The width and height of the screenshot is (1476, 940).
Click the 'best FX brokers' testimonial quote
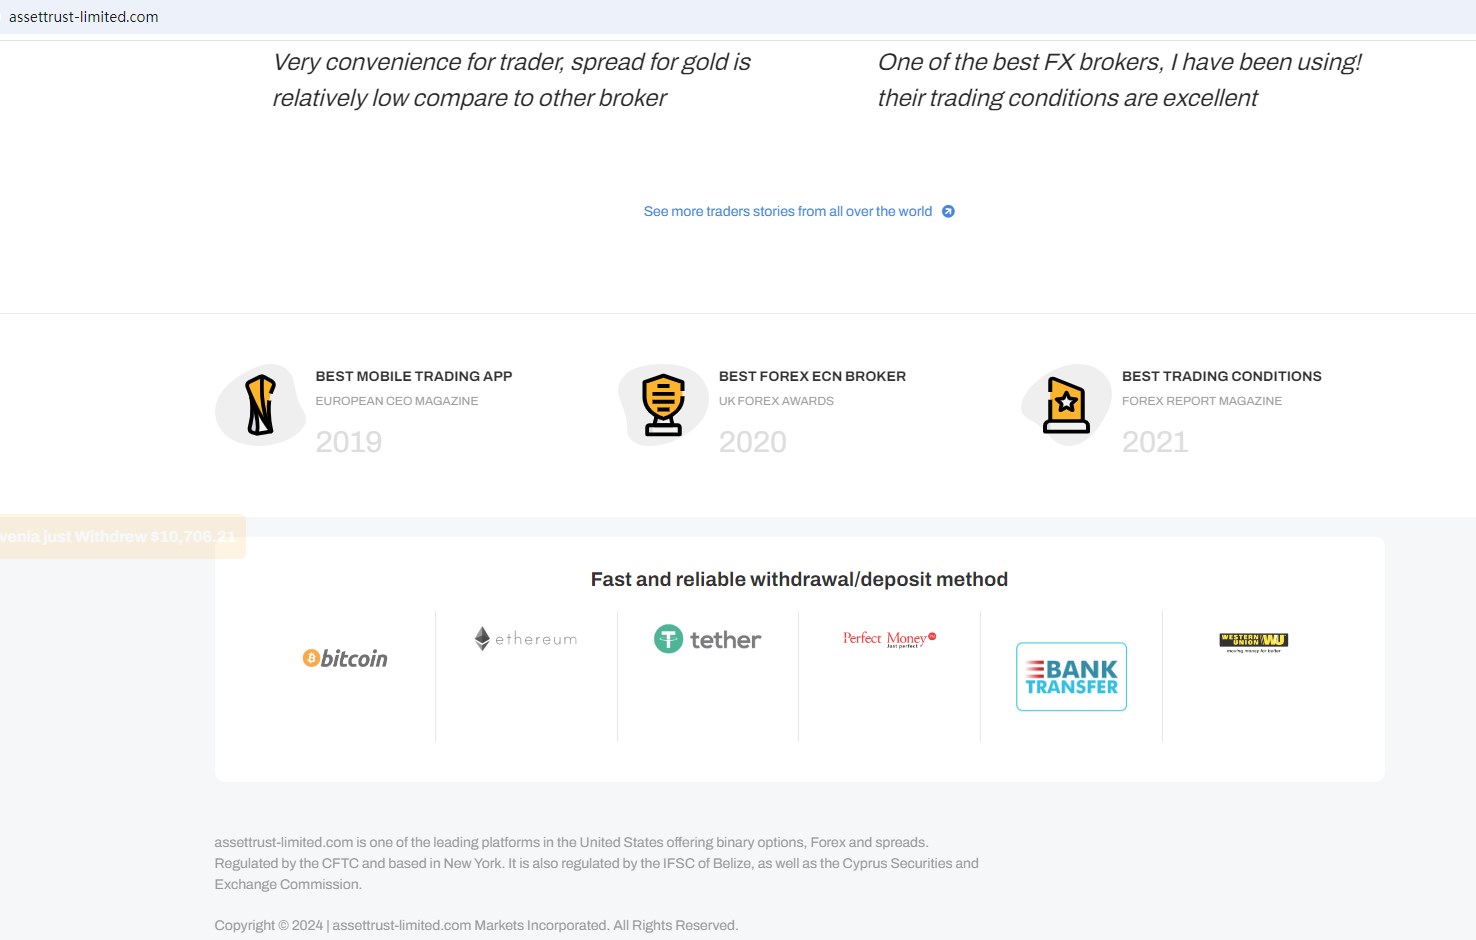[x=1119, y=80]
